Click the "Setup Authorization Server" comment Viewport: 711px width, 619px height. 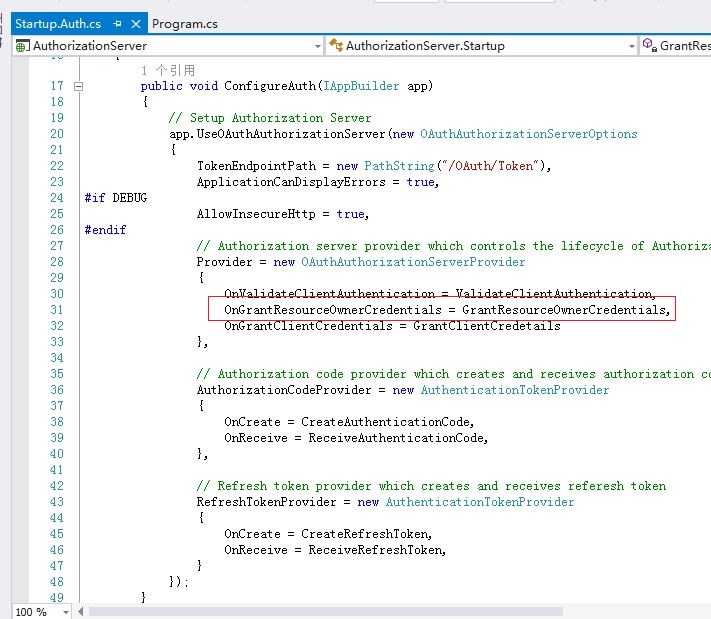coord(270,118)
